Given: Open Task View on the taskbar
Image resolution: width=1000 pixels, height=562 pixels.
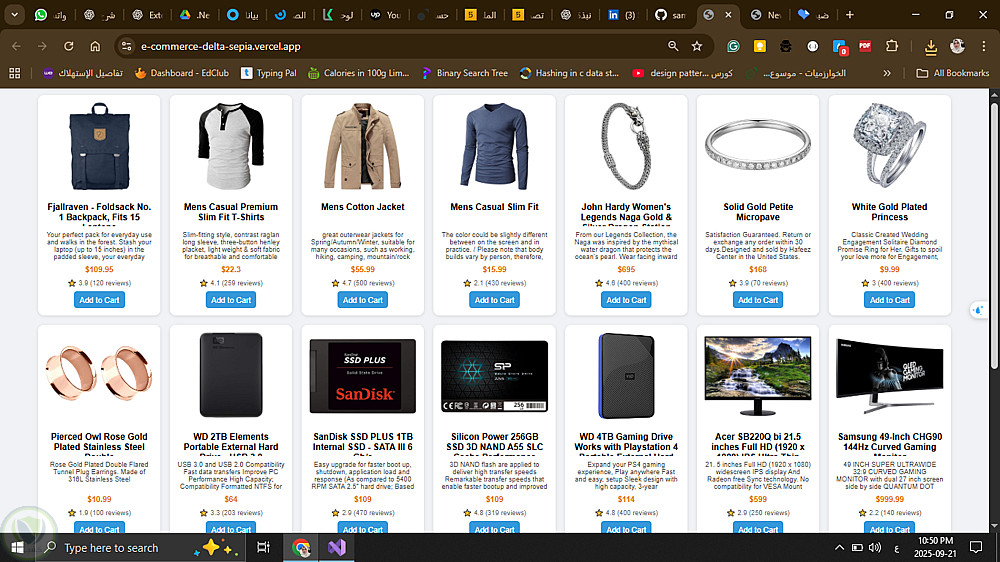Looking at the screenshot, I should 263,547.
